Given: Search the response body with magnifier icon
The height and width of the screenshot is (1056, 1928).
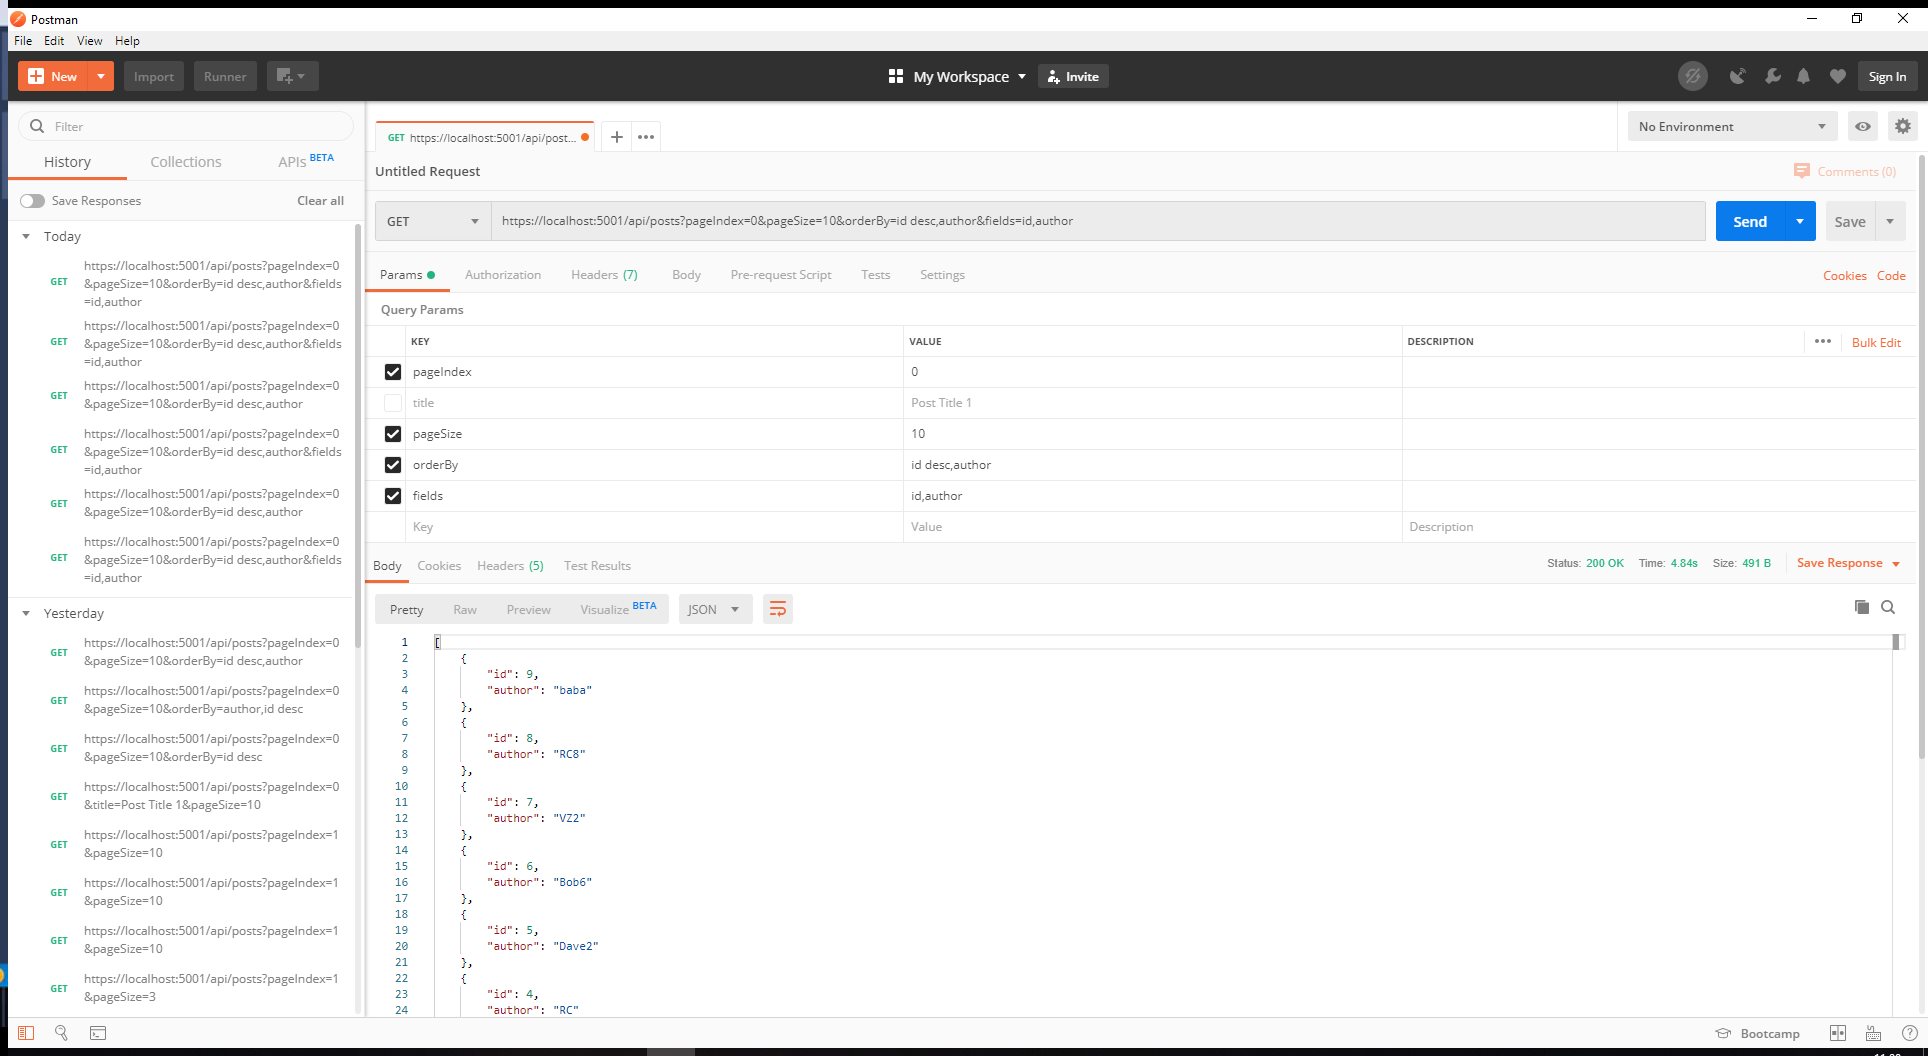Looking at the screenshot, I should [x=1888, y=607].
